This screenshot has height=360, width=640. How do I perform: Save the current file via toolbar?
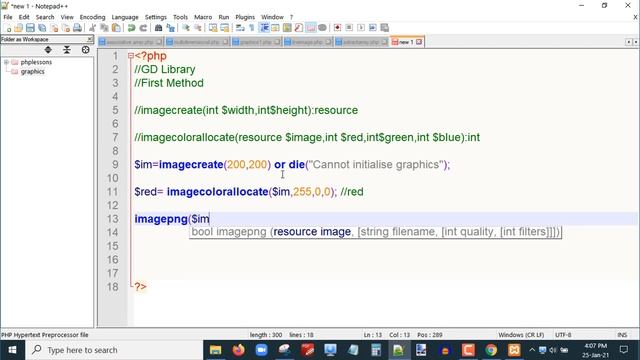30,28
